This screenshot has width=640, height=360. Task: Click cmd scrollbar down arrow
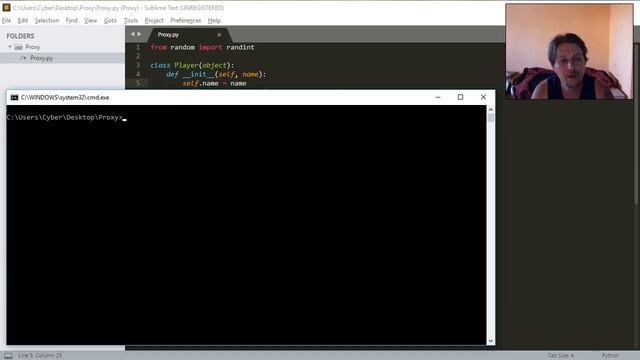[x=491, y=341]
